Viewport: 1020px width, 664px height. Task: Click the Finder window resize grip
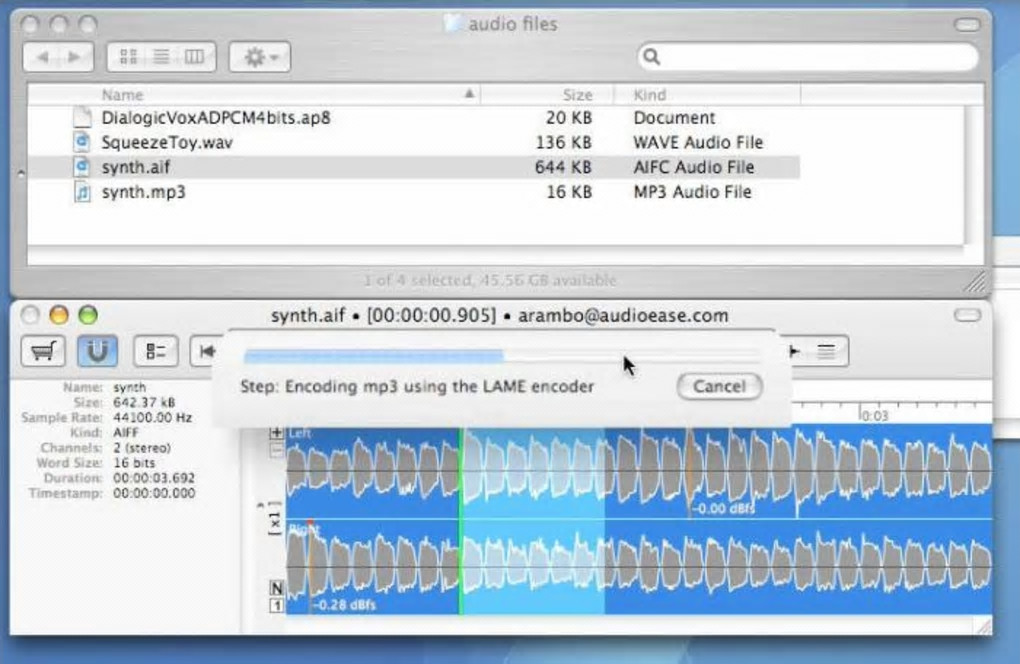(976, 282)
